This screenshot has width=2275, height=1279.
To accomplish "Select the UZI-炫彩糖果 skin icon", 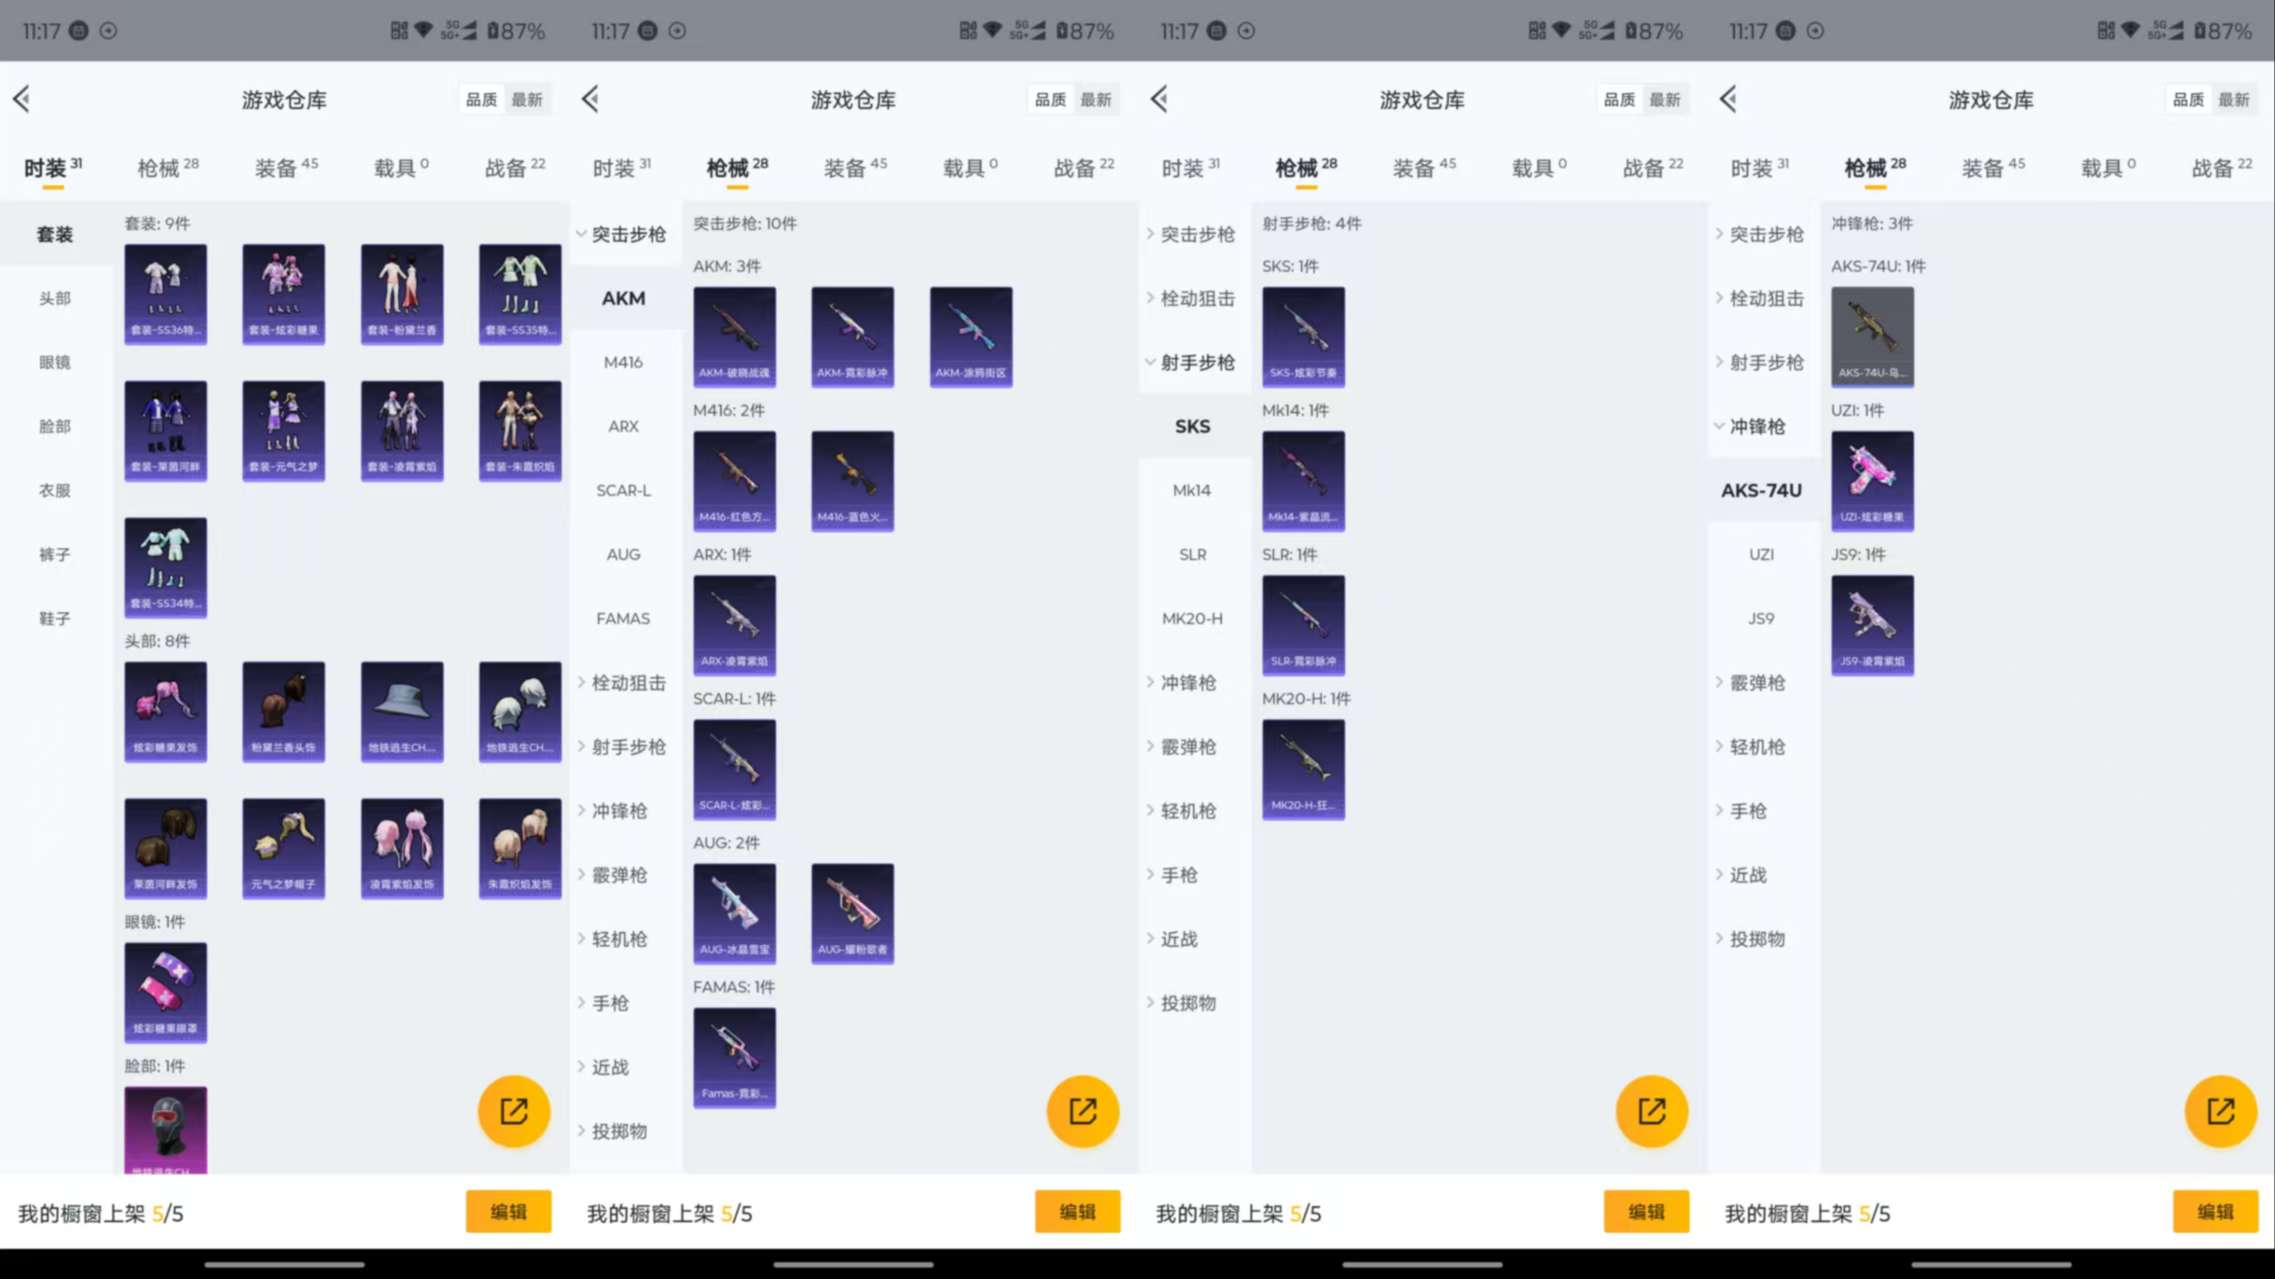I will tap(1872, 481).
